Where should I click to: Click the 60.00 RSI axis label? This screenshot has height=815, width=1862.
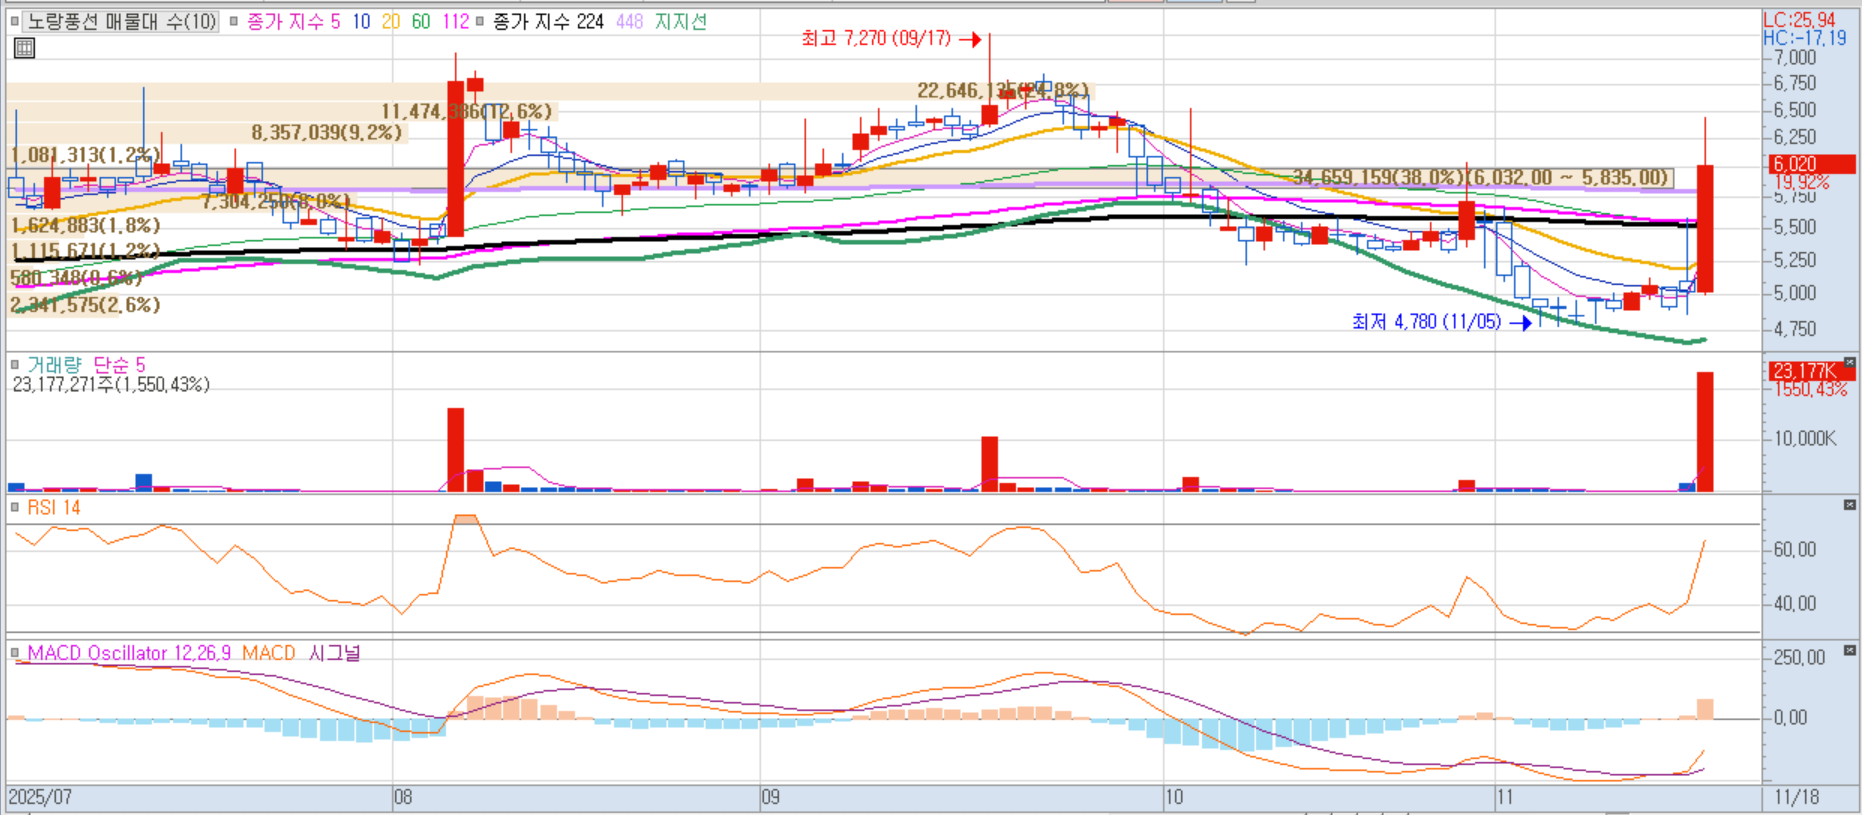1795,549
